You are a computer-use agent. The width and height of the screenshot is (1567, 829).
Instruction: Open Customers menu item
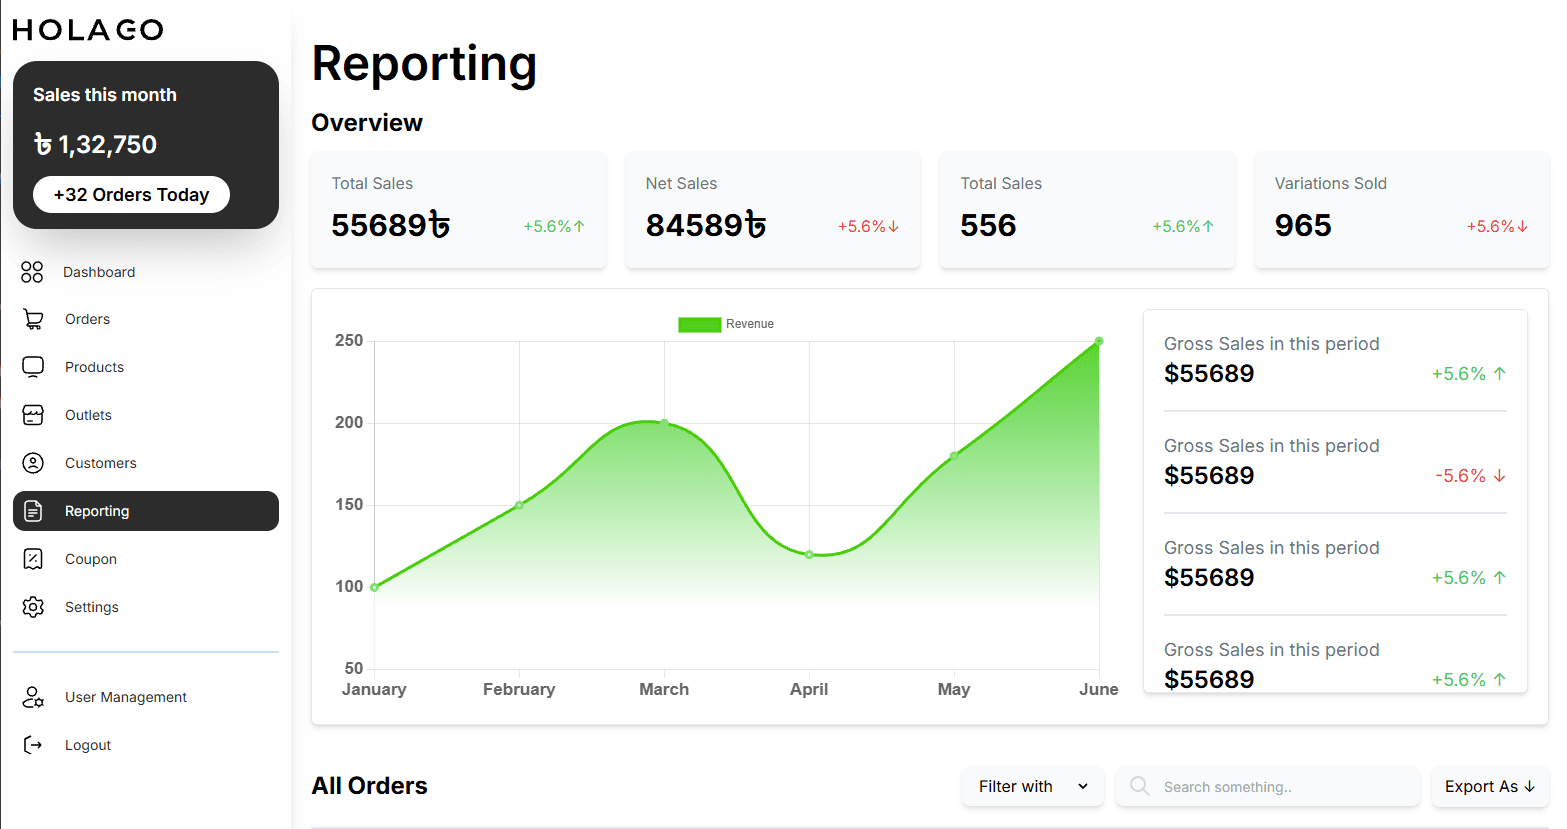pyautogui.click(x=146, y=463)
